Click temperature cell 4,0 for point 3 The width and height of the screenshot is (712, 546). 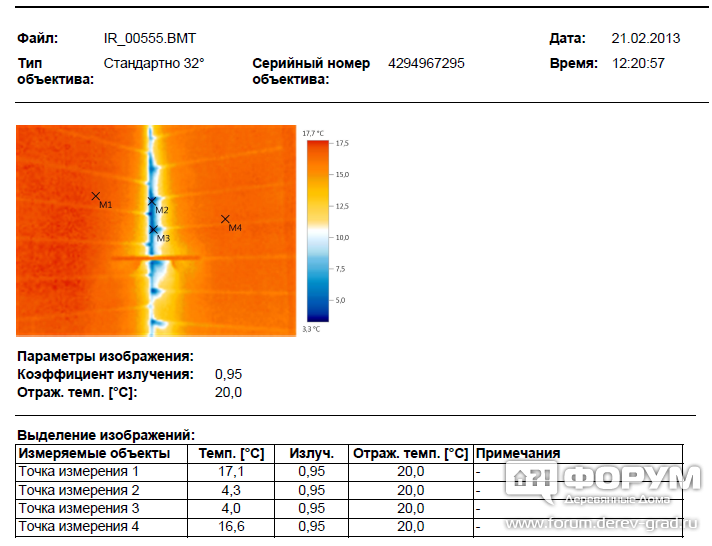coord(231,509)
